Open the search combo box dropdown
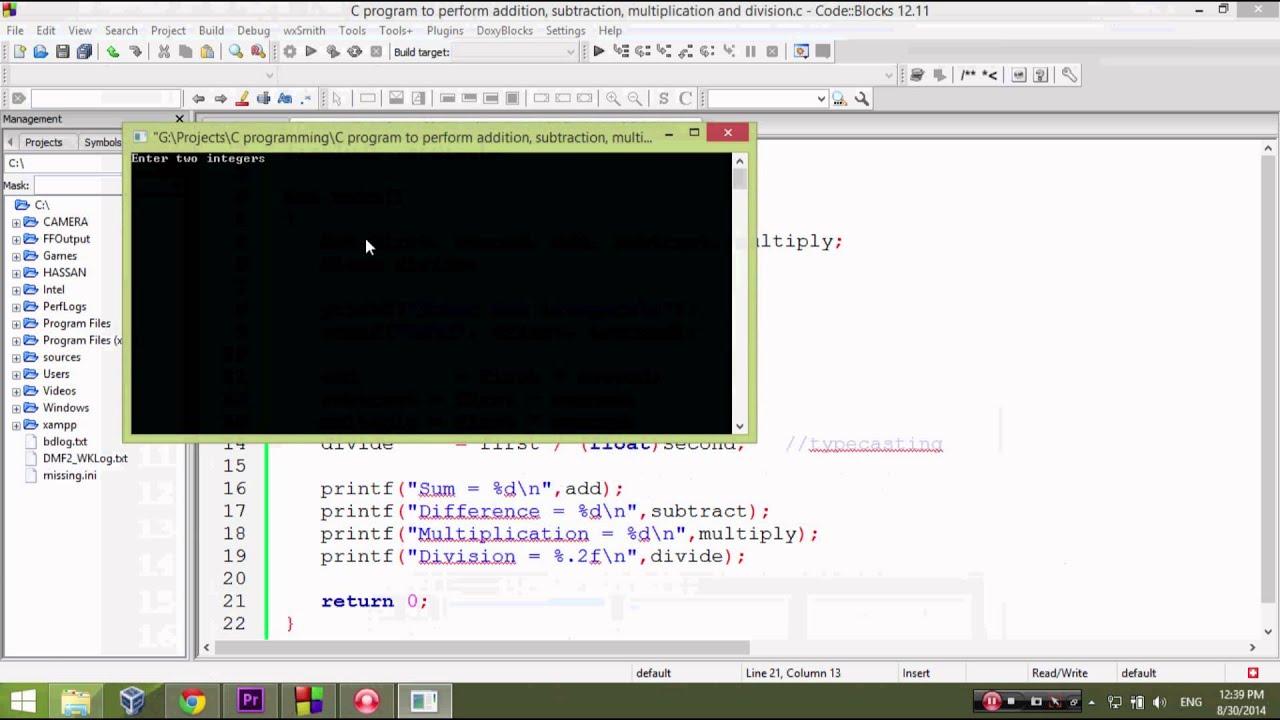Screen dimensions: 1280x720 (821, 98)
